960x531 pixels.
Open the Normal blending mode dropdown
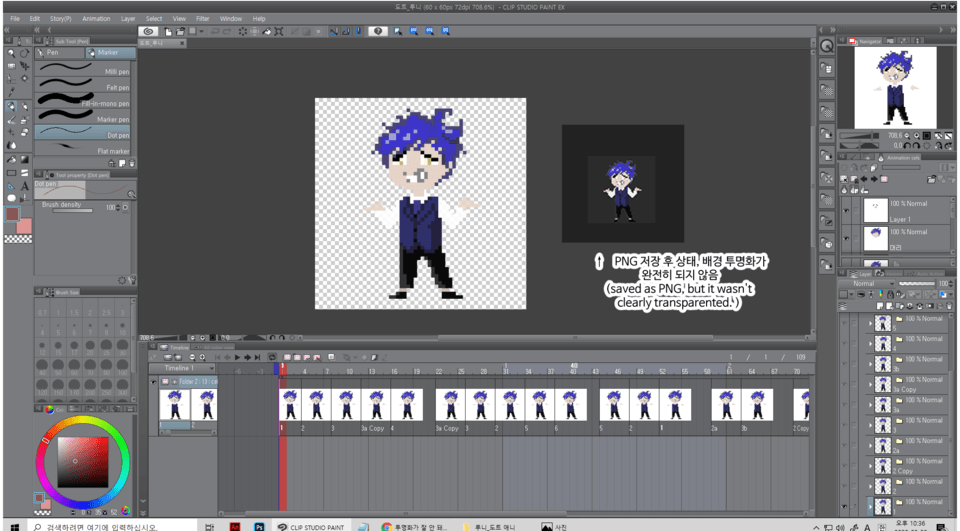point(868,284)
